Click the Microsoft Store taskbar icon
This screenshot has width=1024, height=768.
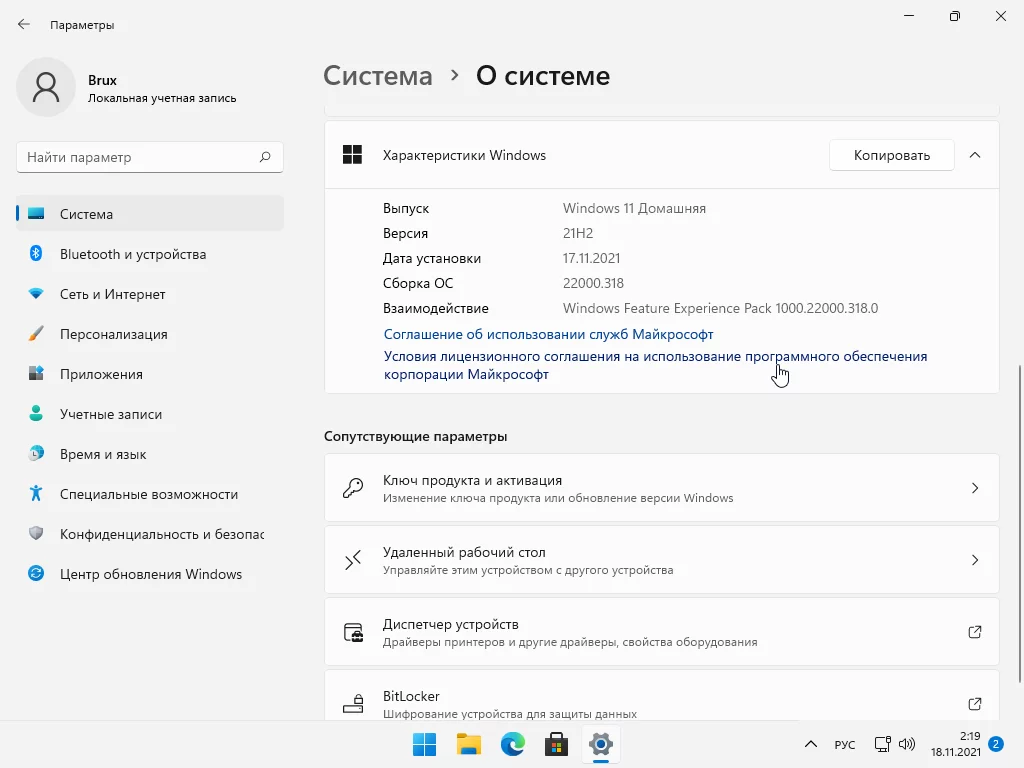point(556,744)
